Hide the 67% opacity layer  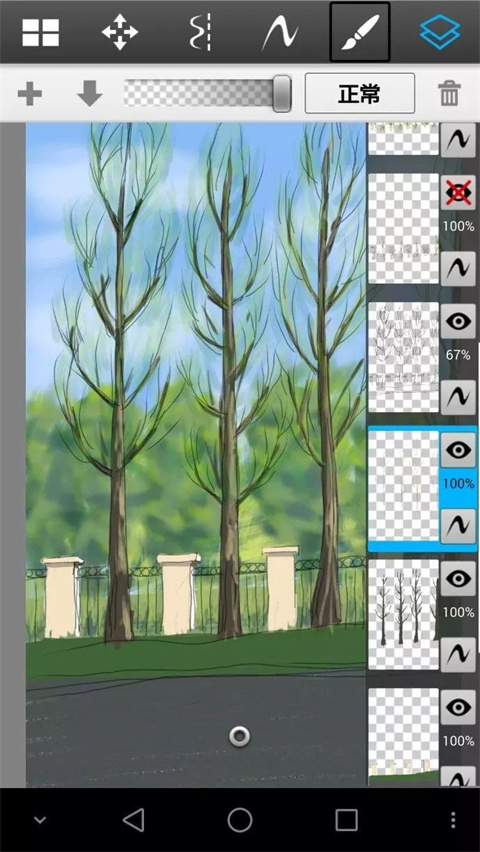pos(458,322)
